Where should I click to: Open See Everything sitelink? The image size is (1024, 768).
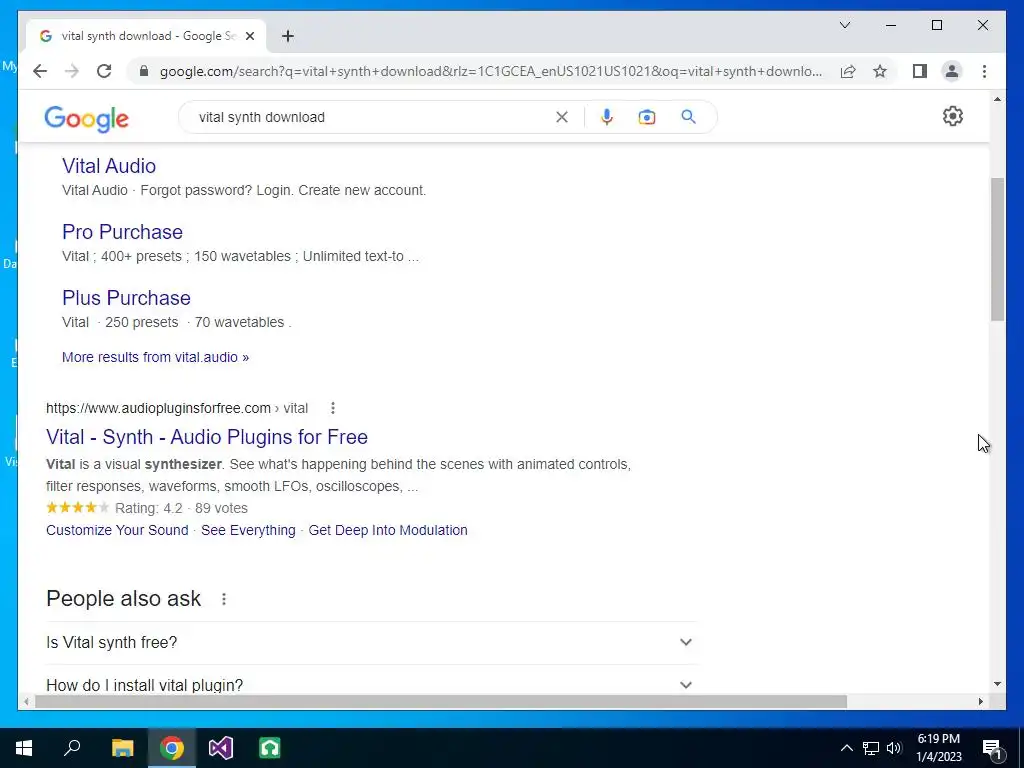coord(248,530)
